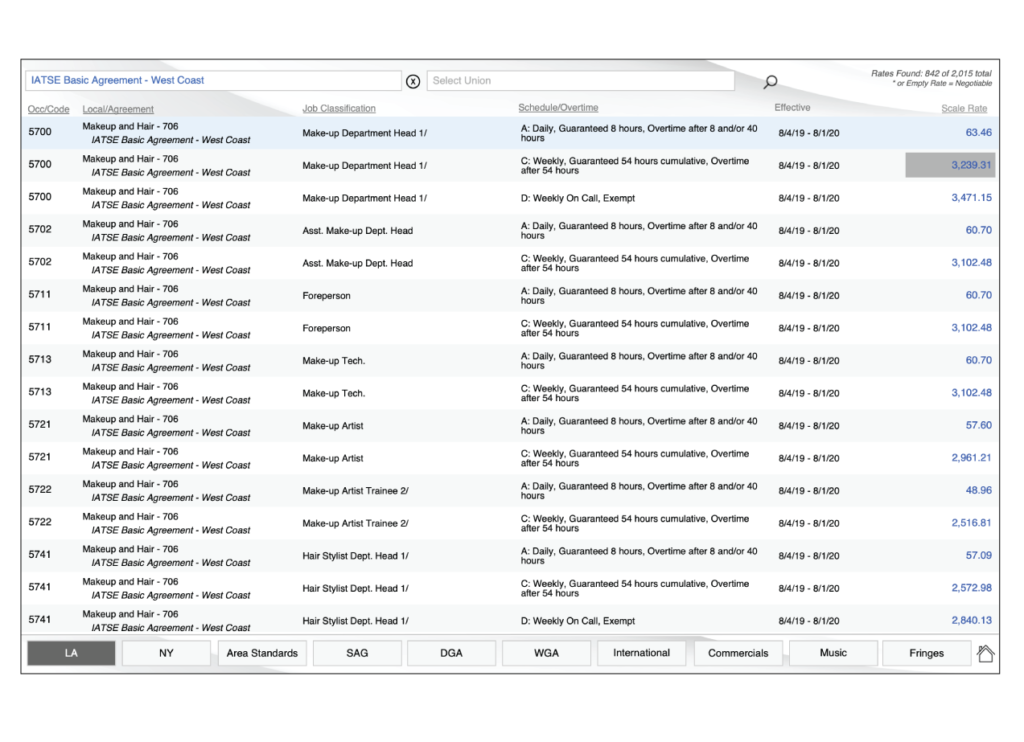Click the 5702 code on the daily row

pyautogui.click(x=40, y=229)
